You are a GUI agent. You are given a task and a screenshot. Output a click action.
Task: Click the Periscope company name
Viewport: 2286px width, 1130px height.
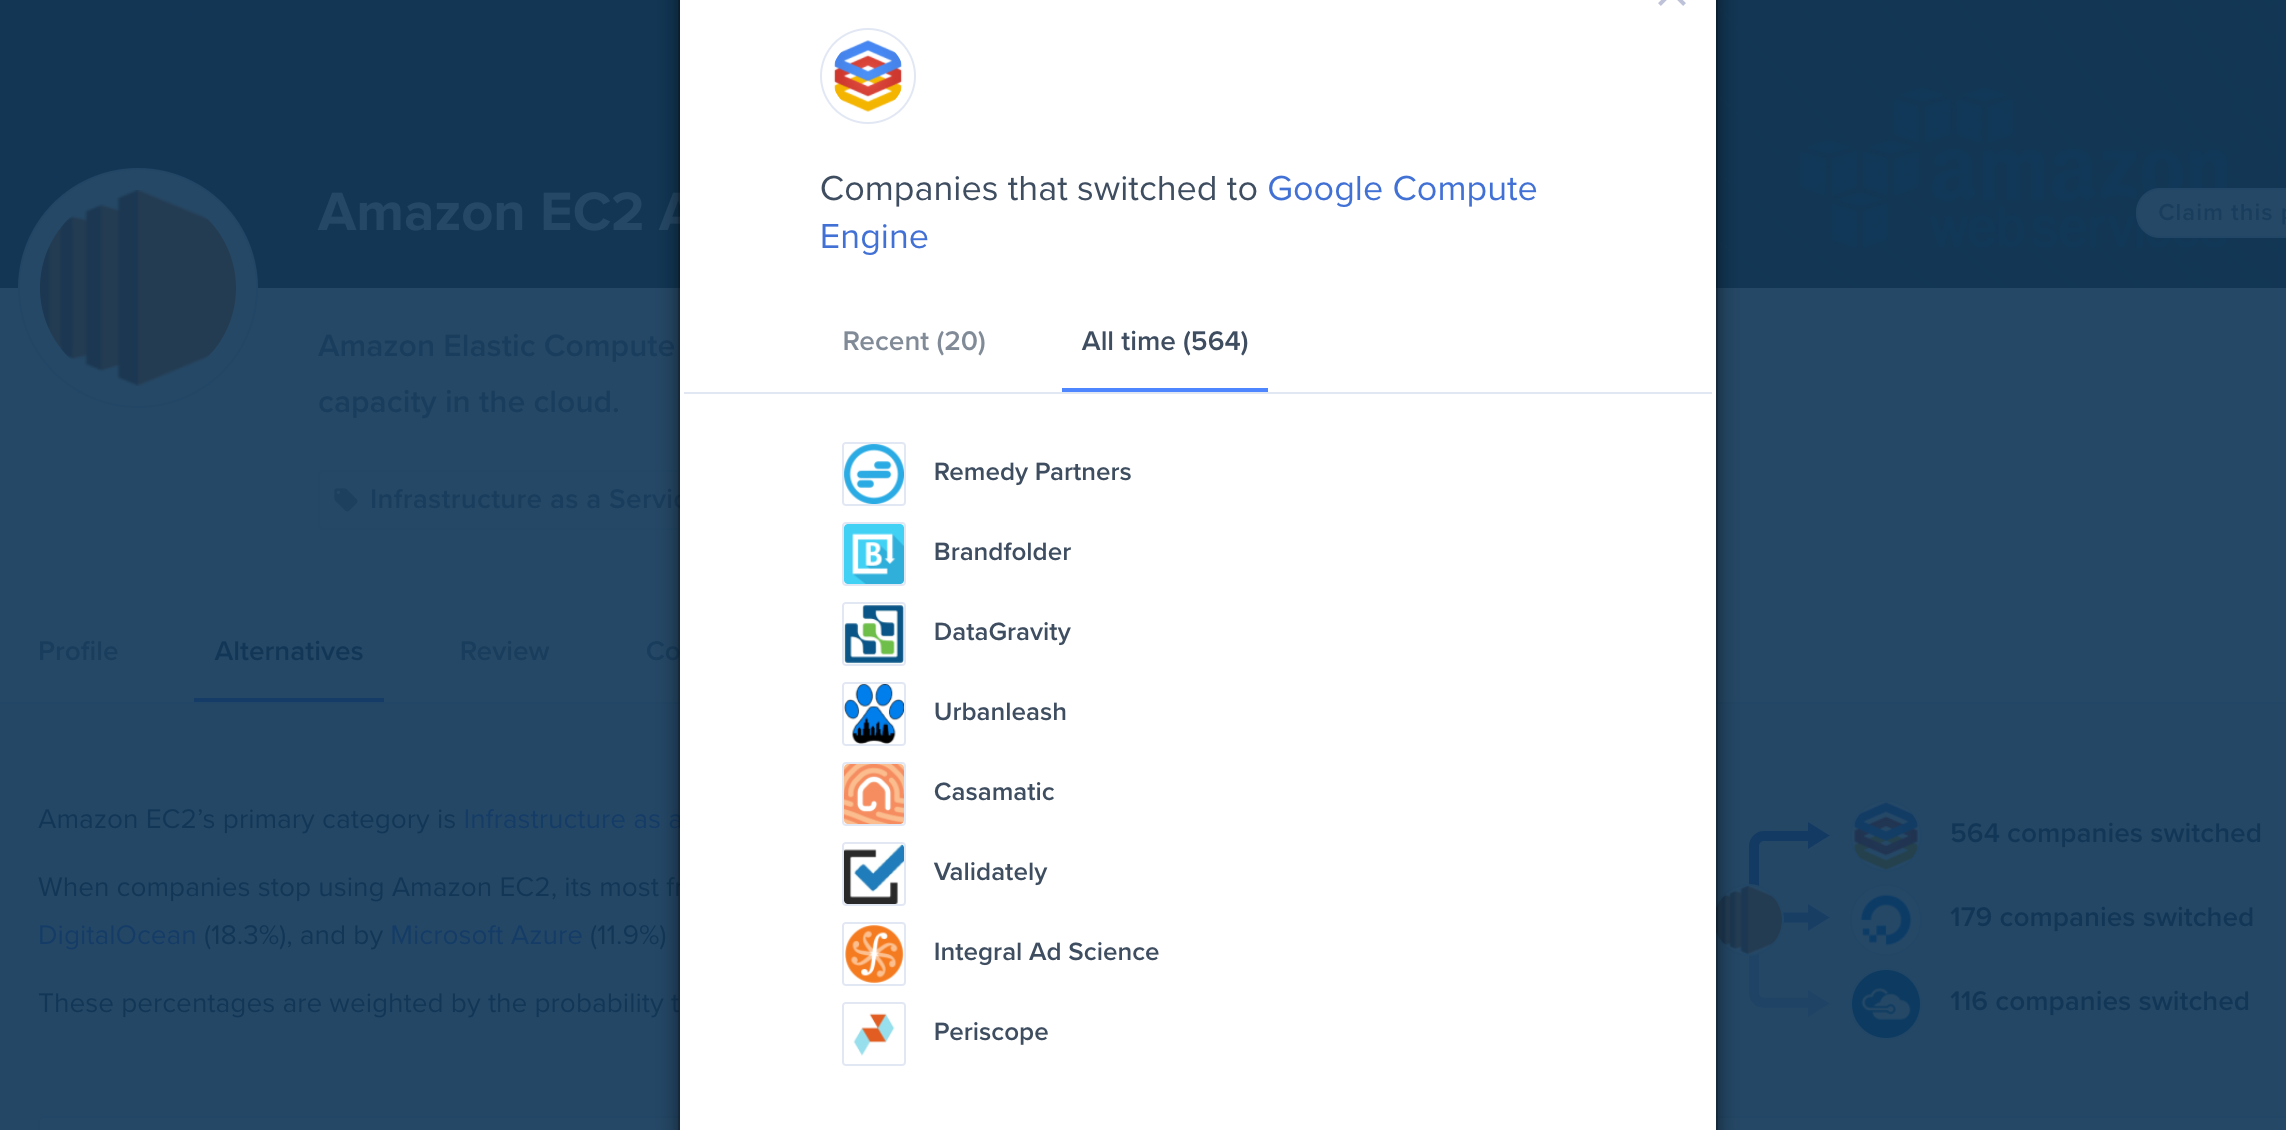coord(991,1032)
